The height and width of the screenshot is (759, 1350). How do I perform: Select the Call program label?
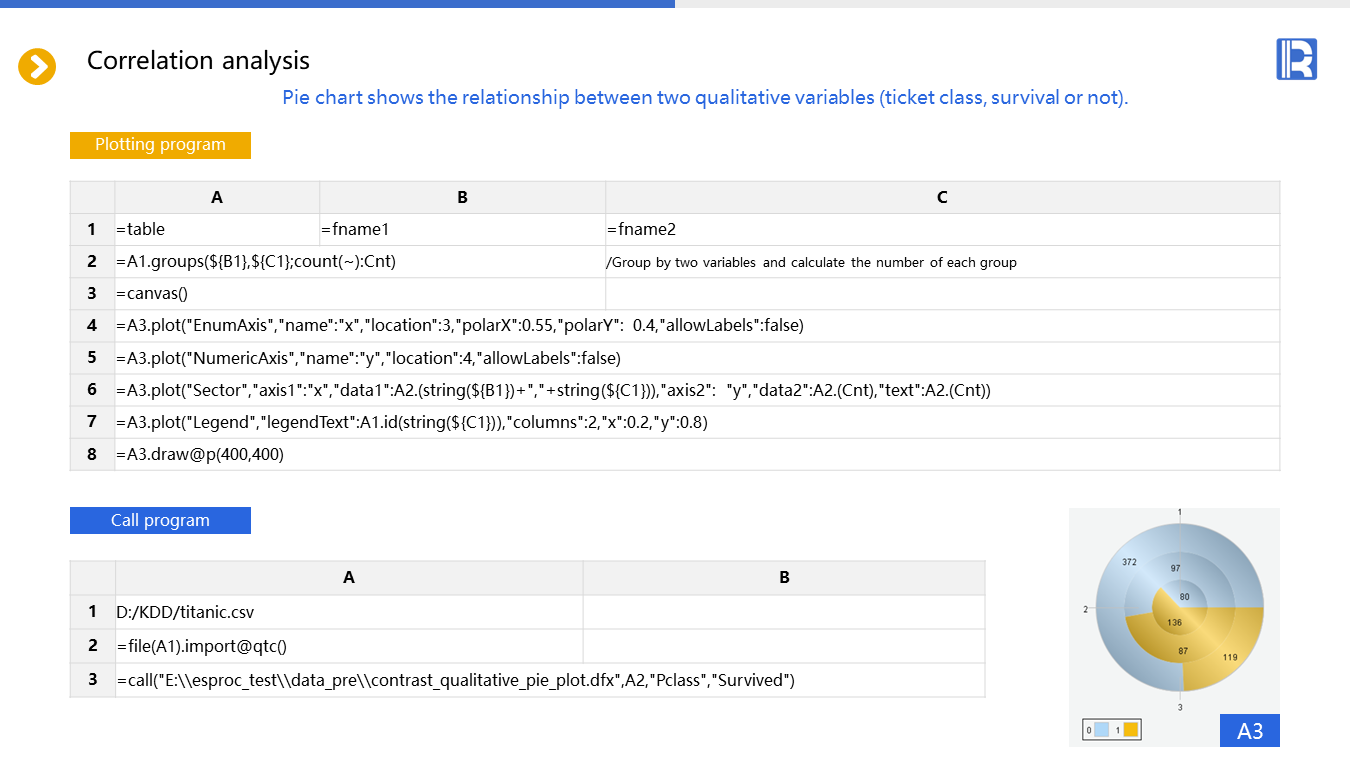pyautogui.click(x=160, y=520)
